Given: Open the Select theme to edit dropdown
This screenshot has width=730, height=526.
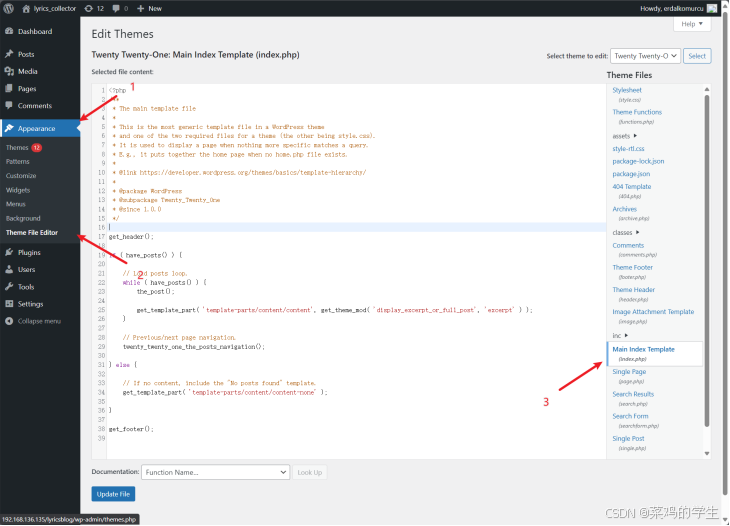Looking at the screenshot, I should pyautogui.click(x=645, y=56).
